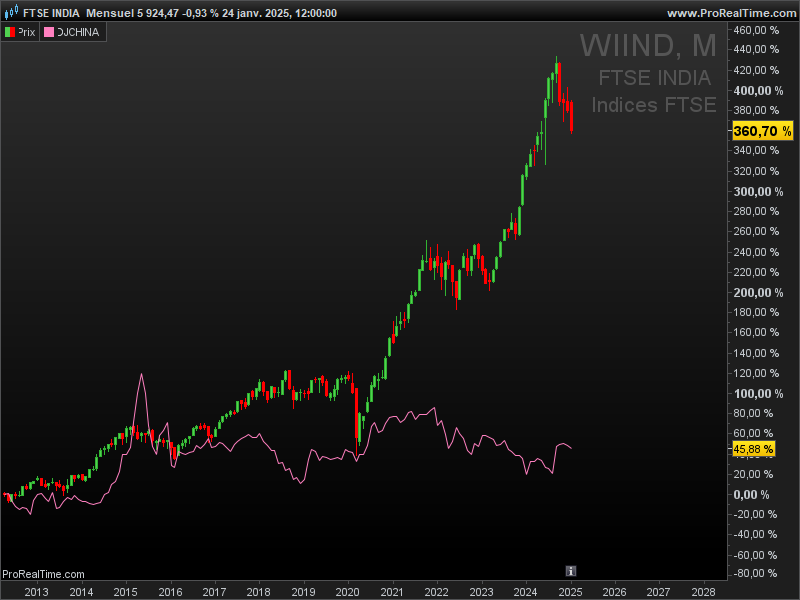Click the 2024 label on the time axis
Screen dimensions: 800x600
[526, 592]
